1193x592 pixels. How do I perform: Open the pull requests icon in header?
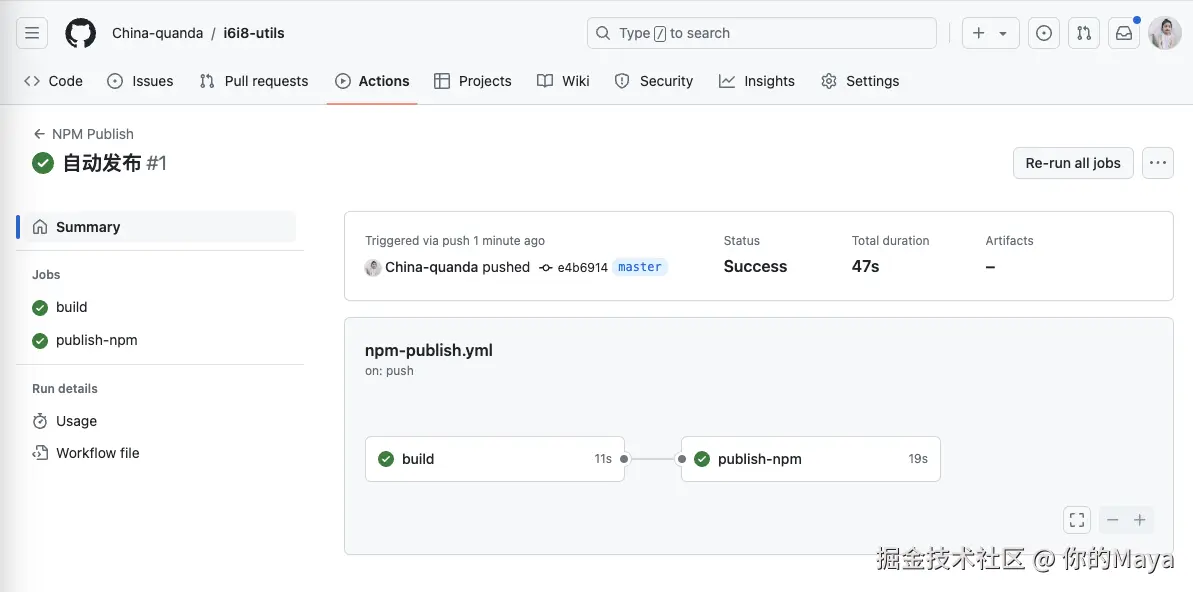click(x=1084, y=33)
